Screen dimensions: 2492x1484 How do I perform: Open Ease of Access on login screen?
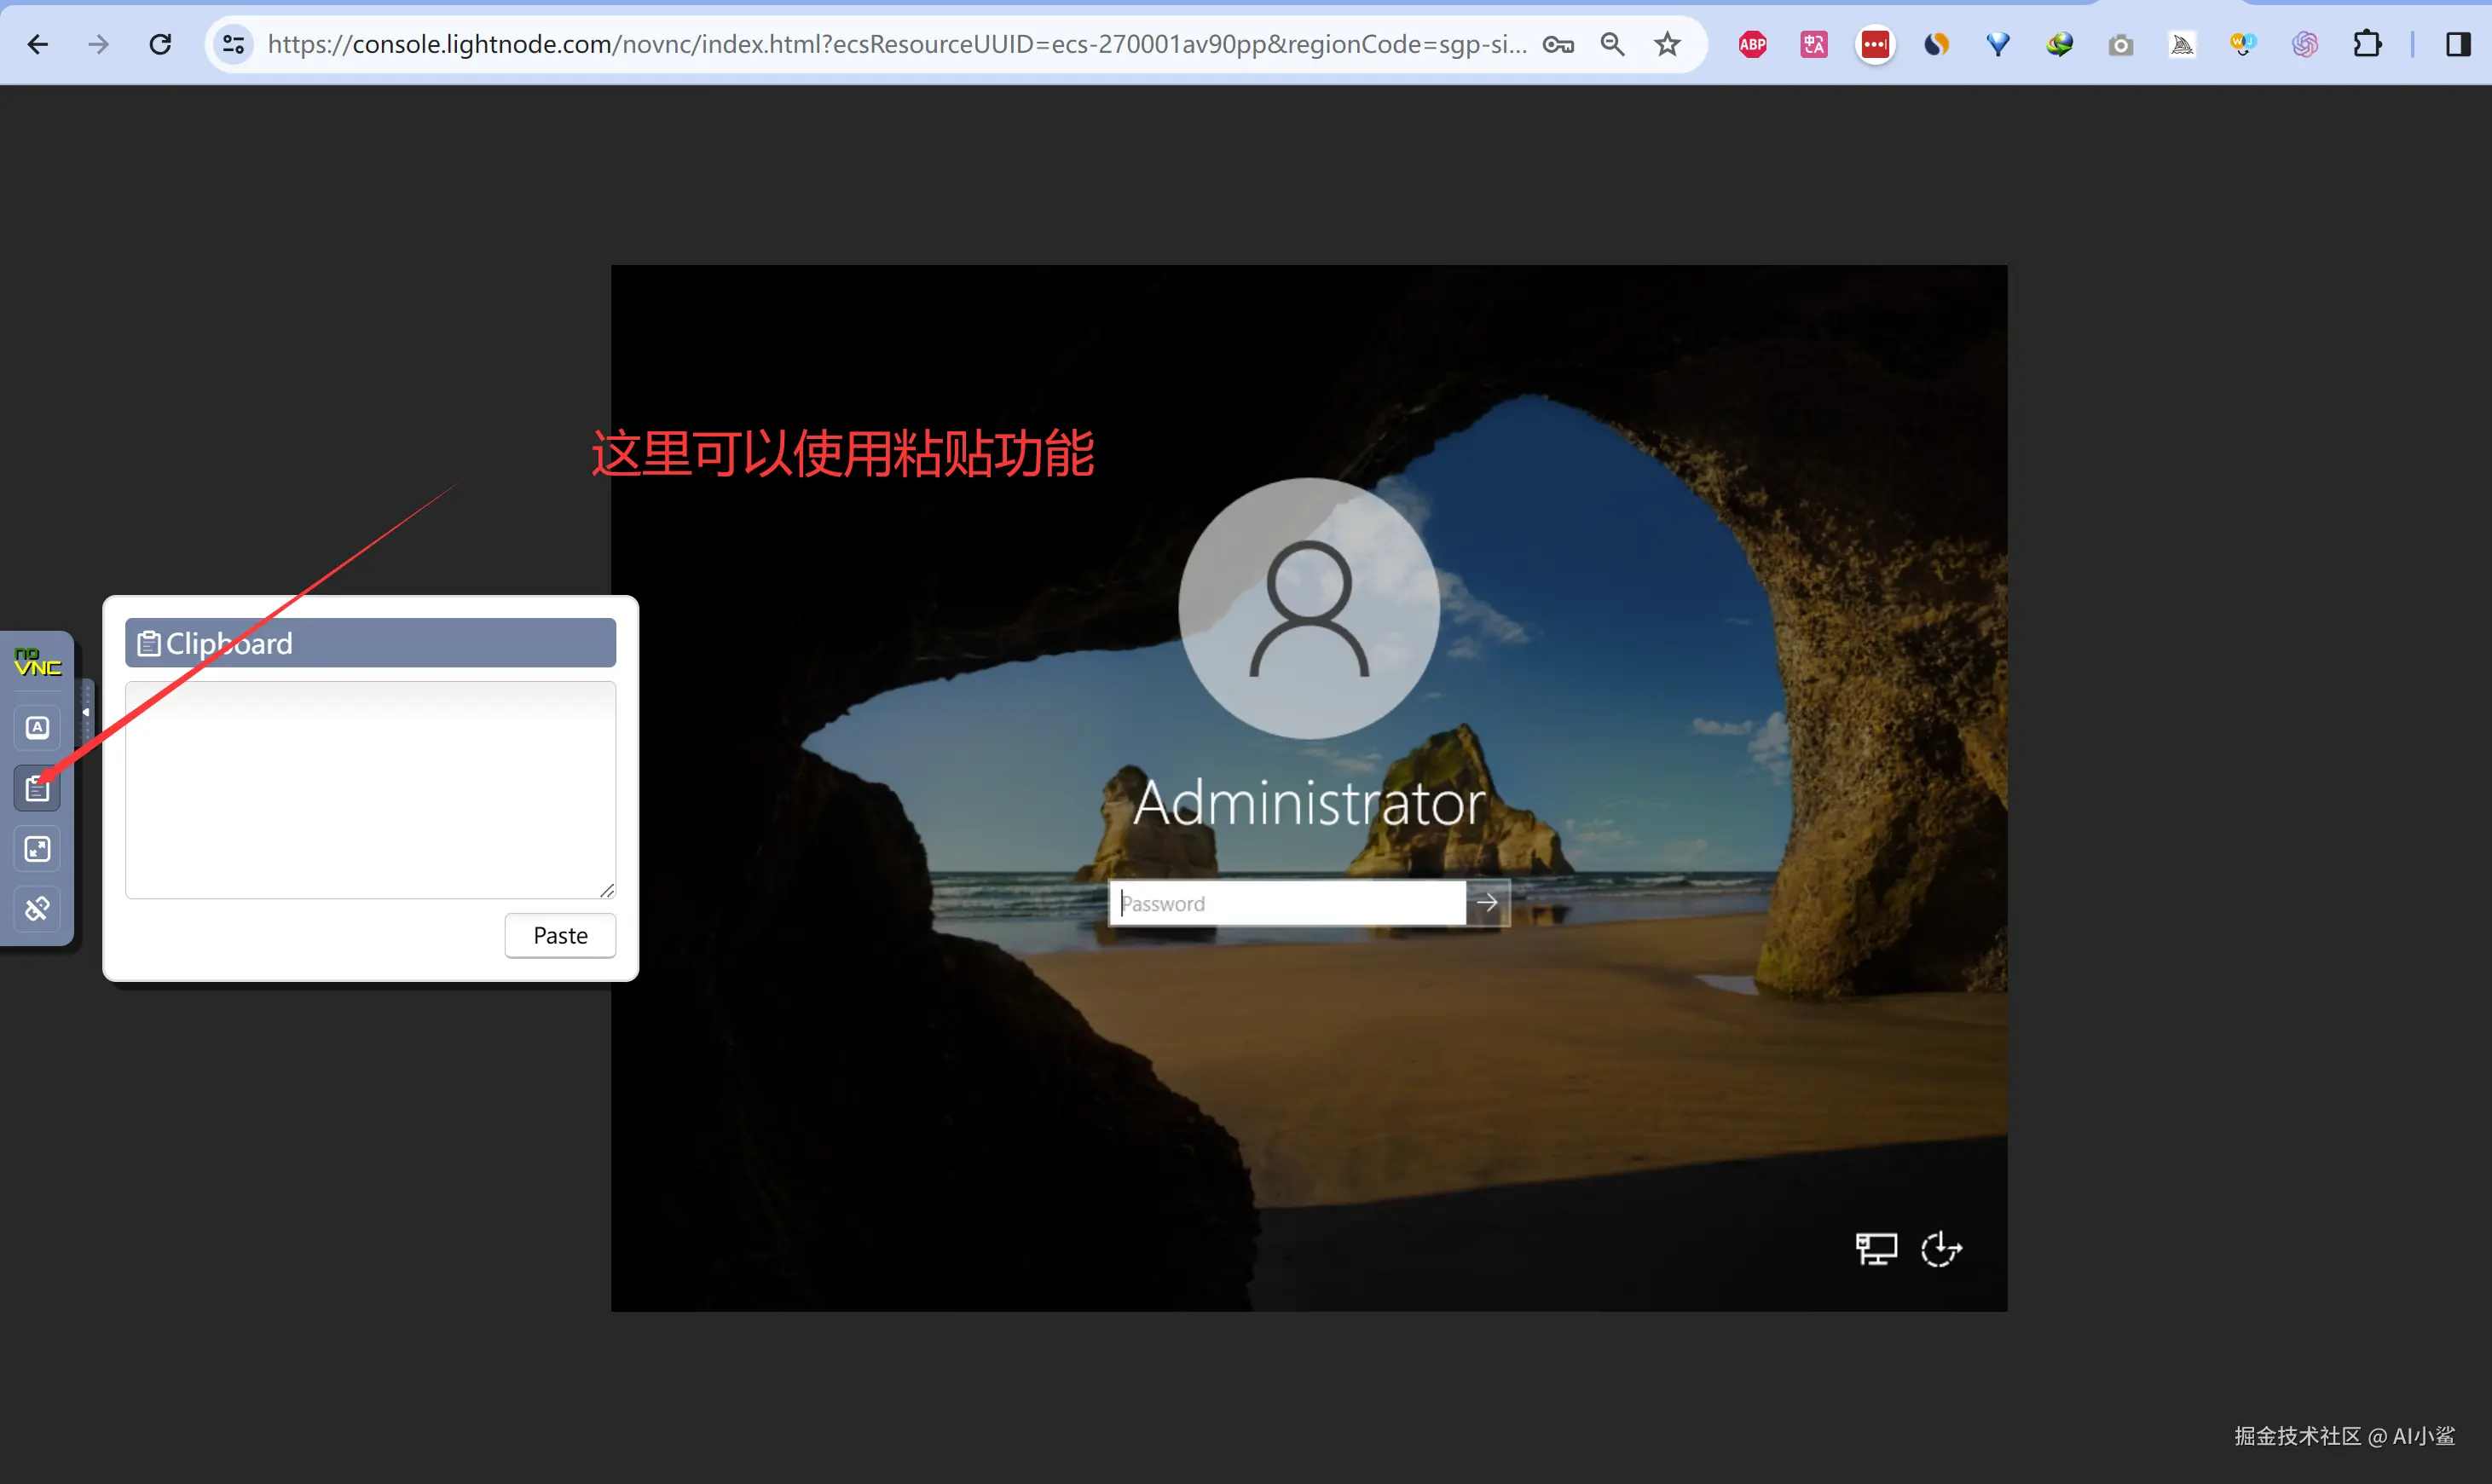point(1941,1248)
